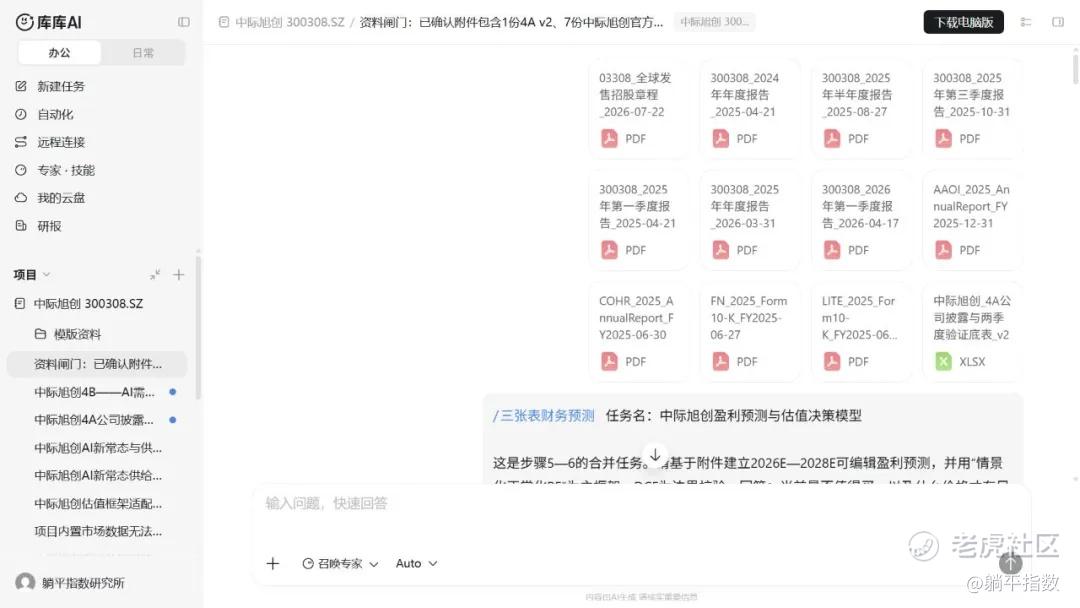Image resolution: width=1080 pixels, height=608 pixels.
Task: Open 远程连接 in the sidebar
Action: coord(61,142)
